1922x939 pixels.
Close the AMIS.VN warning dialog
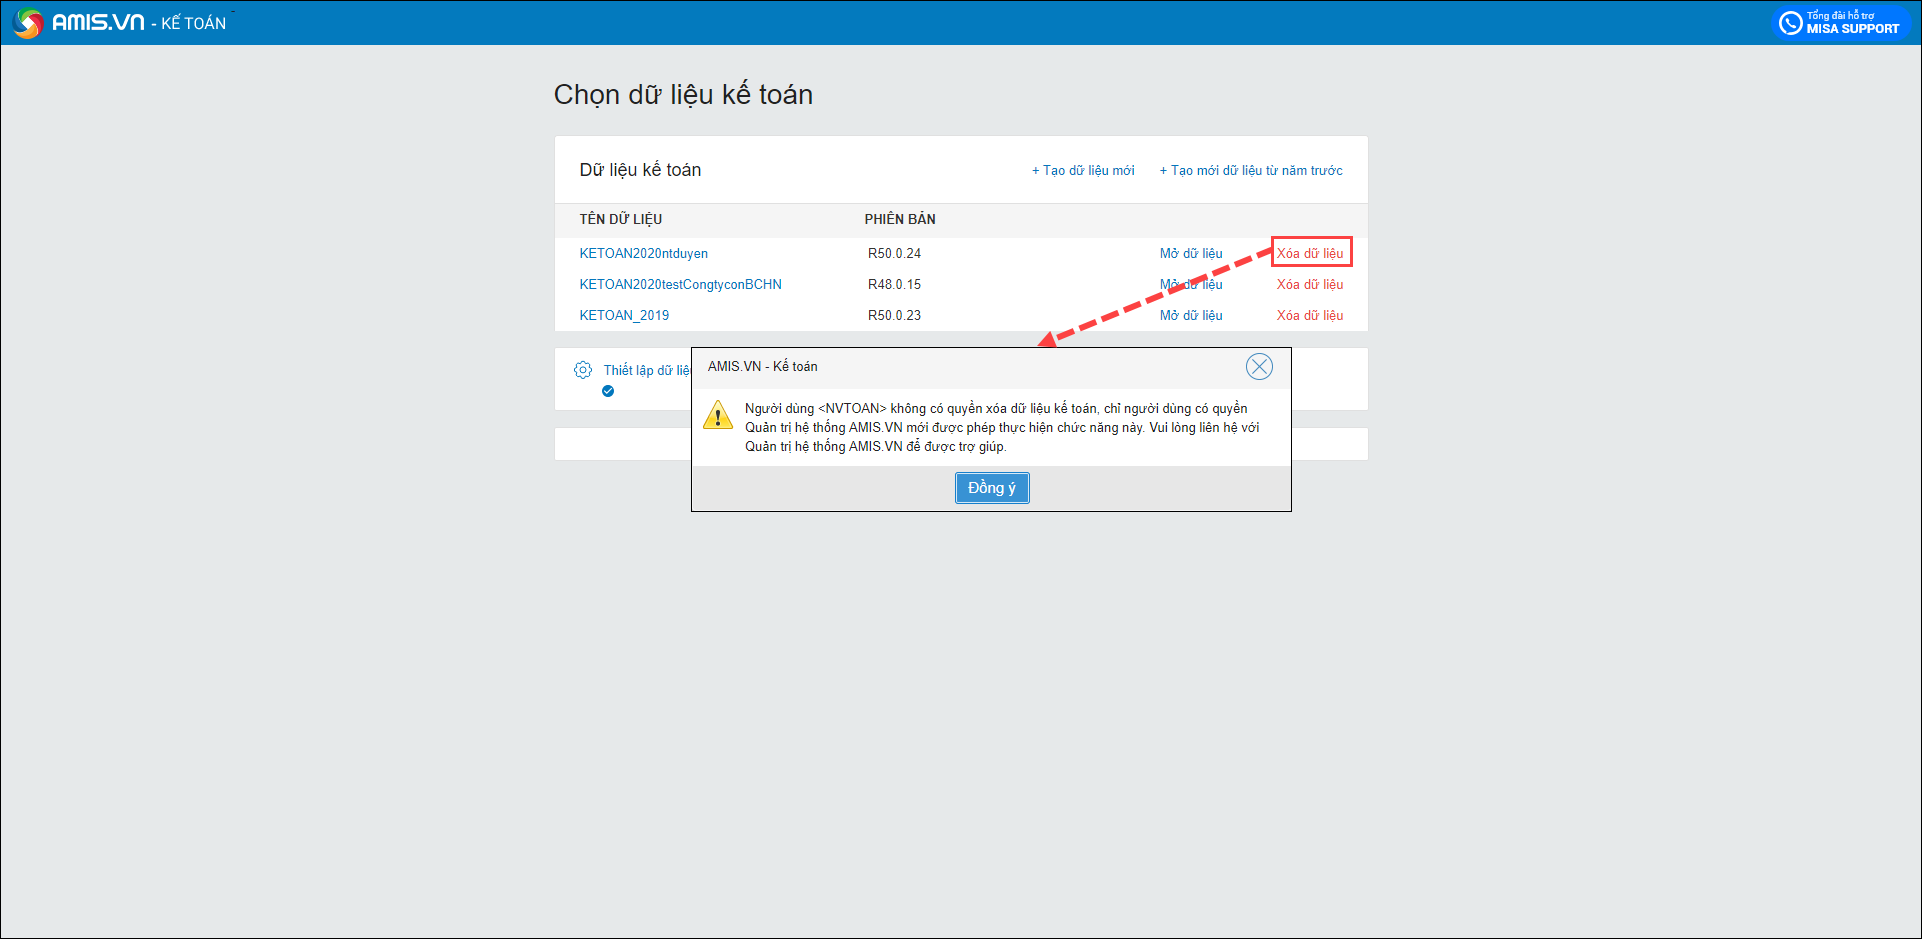(x=1259, y=367)
